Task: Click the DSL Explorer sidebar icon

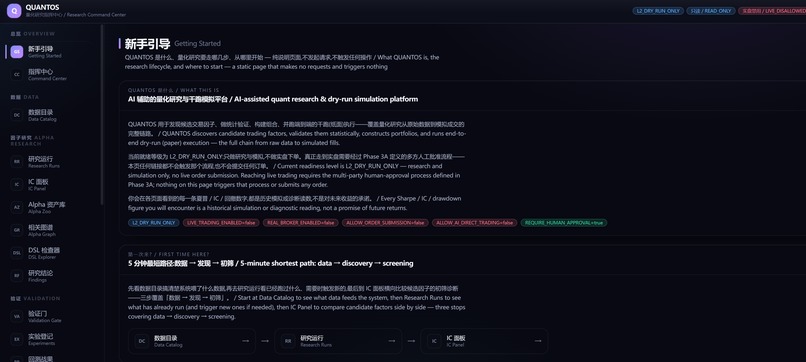Action: coord(17,252)
